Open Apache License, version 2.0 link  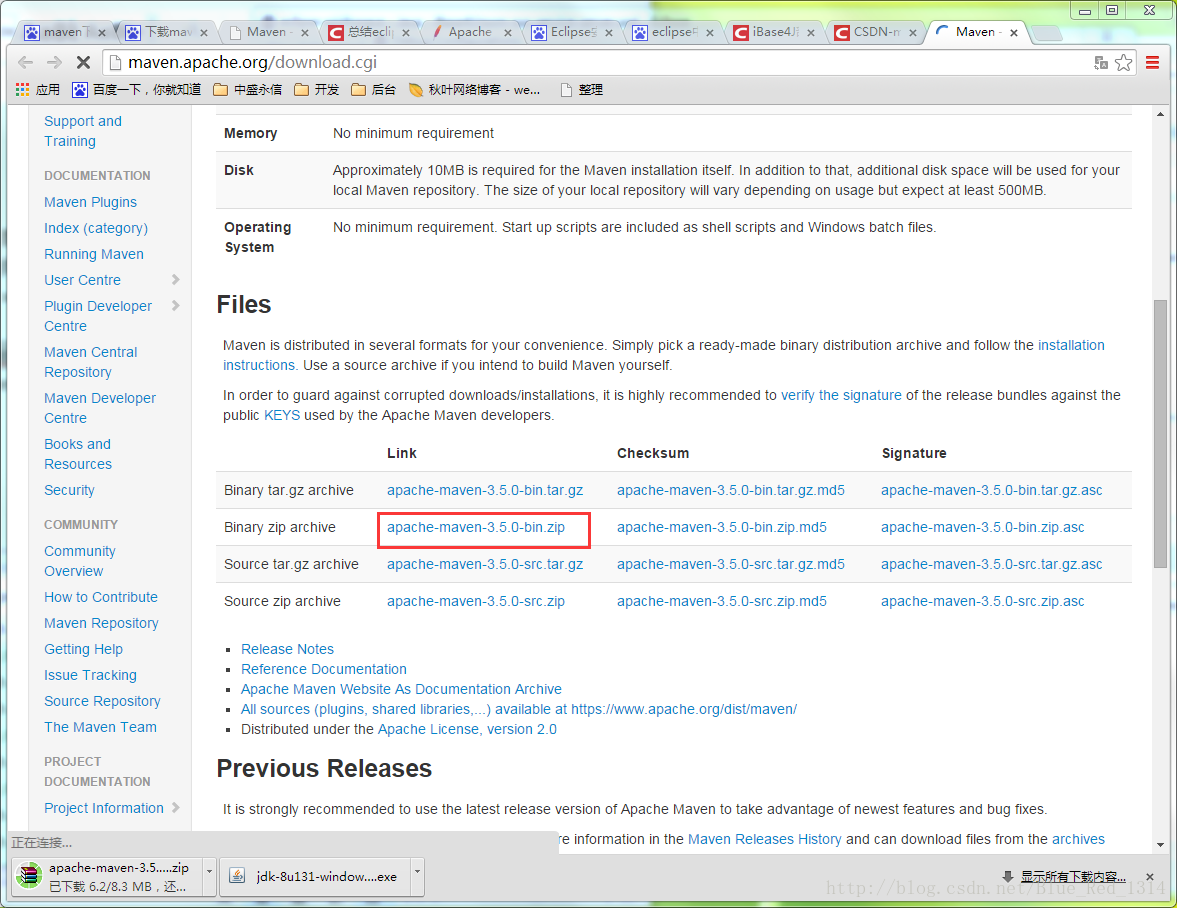tap(467, 729)
